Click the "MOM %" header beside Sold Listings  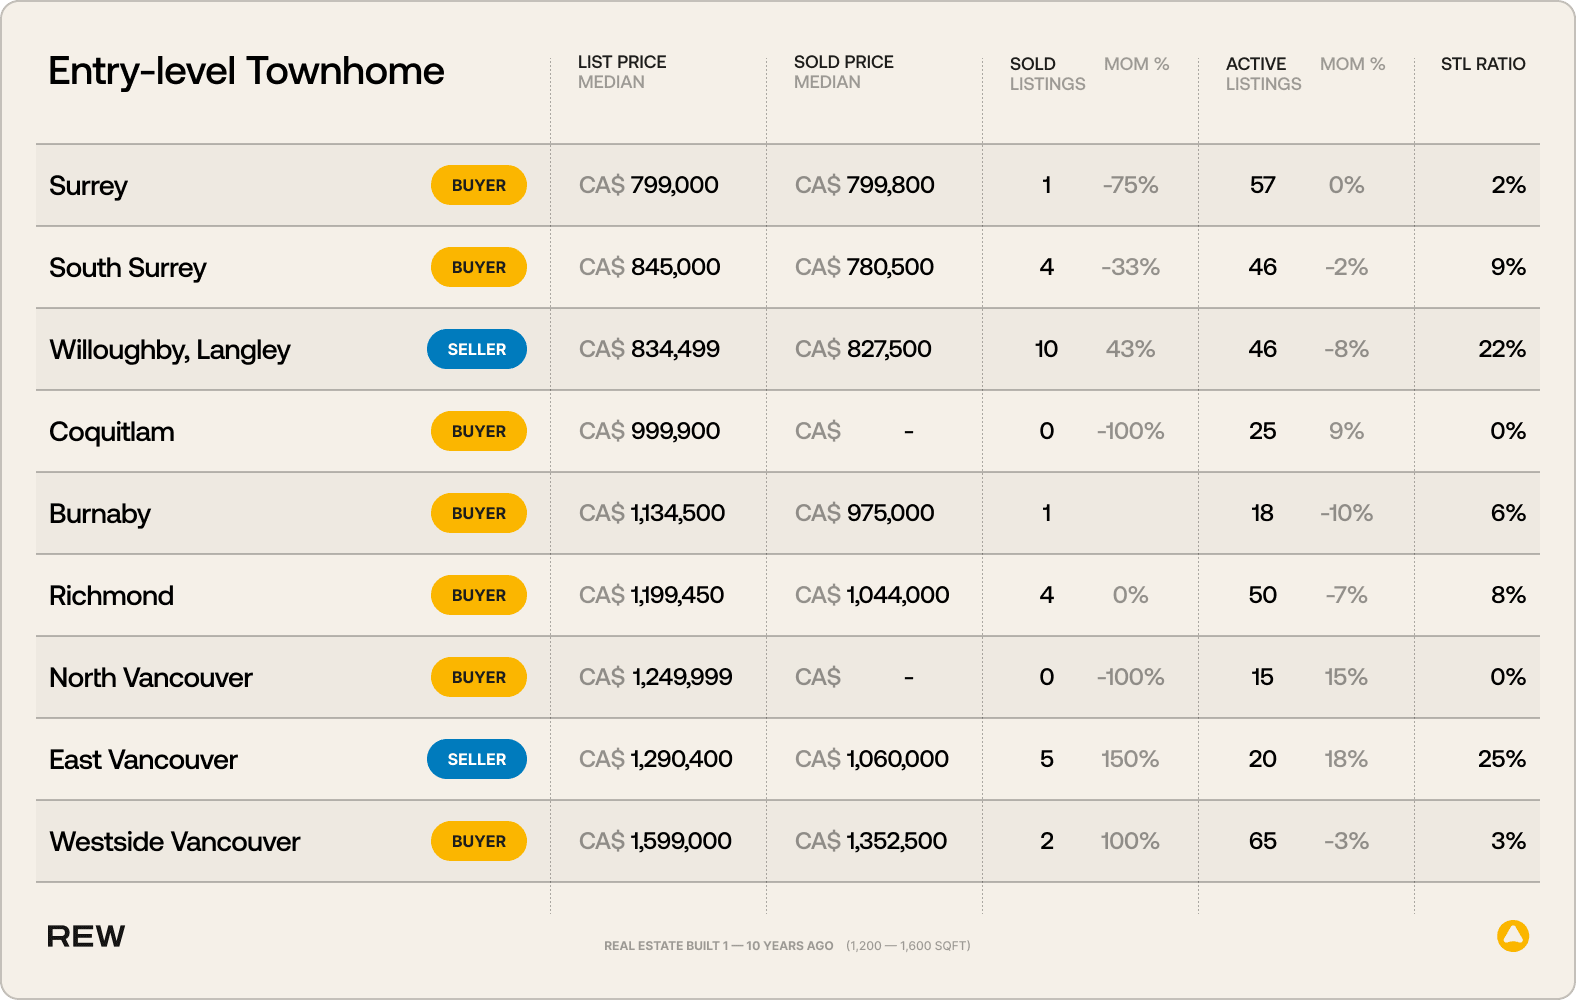pyautogui.click(x=1137, y=64)
